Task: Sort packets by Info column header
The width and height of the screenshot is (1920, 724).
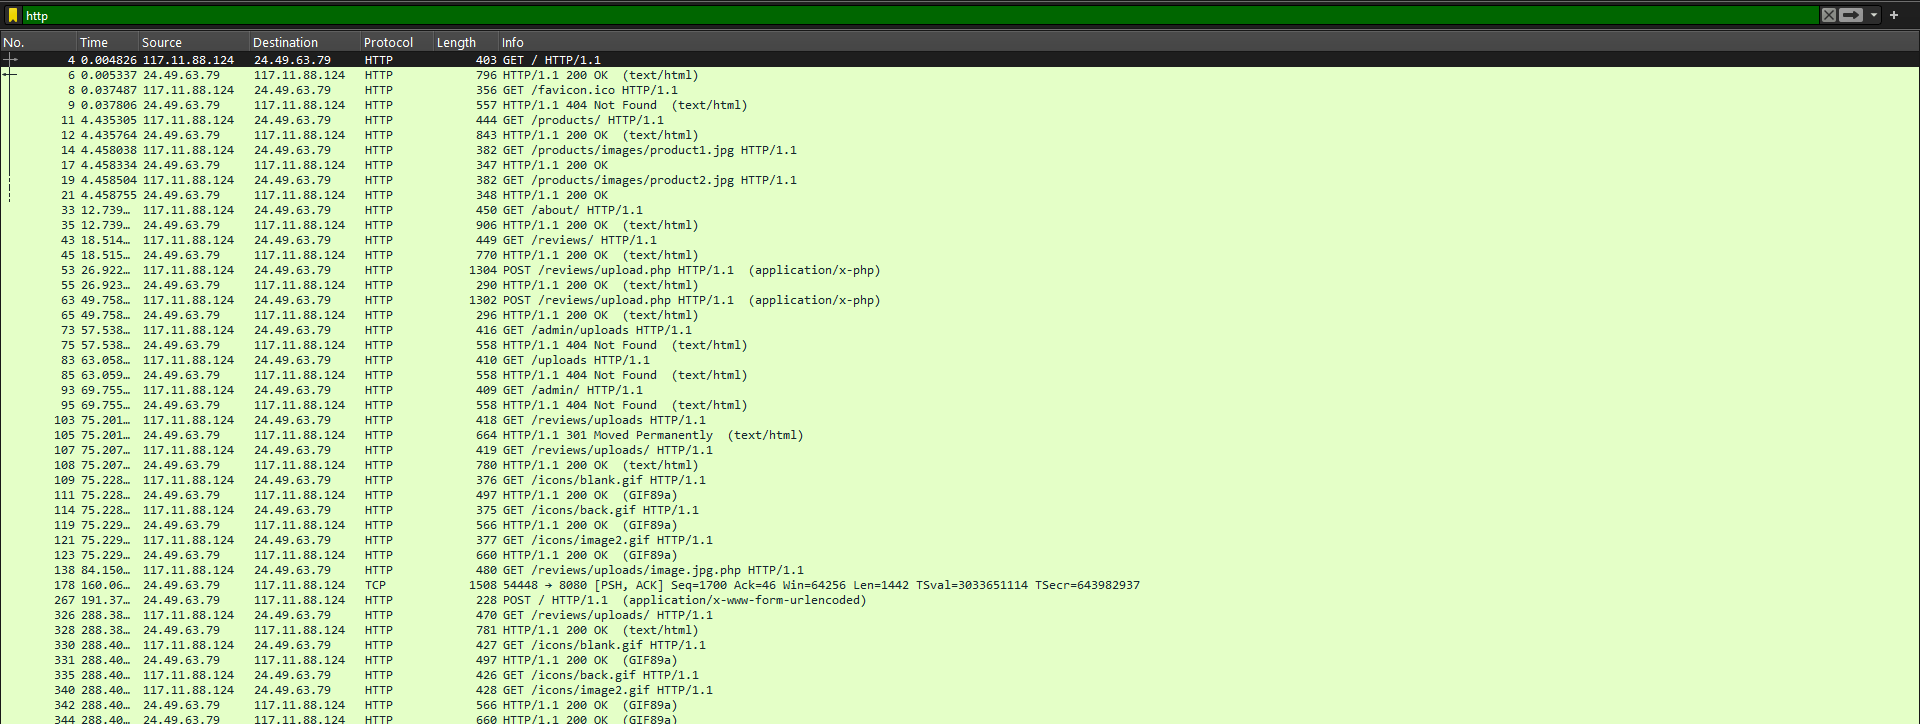Action: (x=1208, y=42)
